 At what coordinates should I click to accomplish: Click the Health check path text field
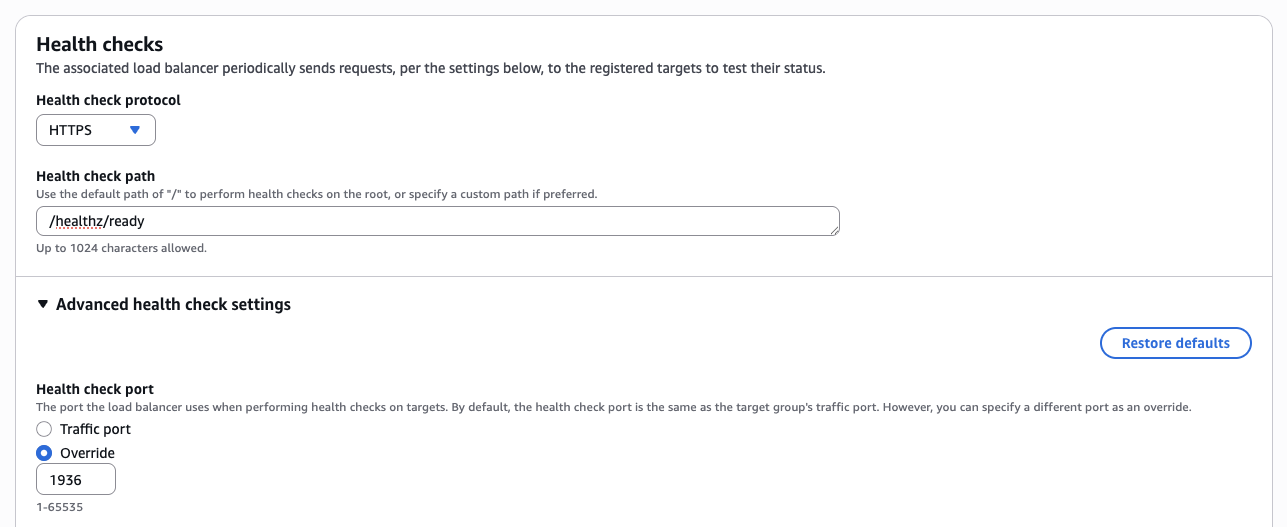(437, 221)
